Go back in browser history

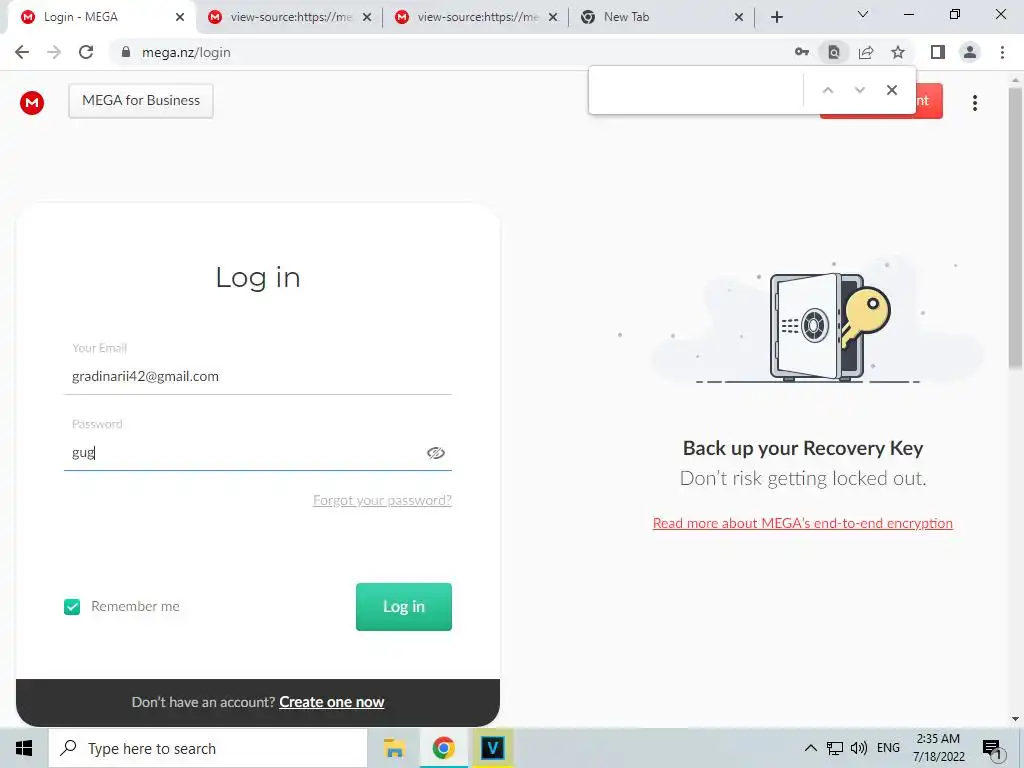[22, 52]
